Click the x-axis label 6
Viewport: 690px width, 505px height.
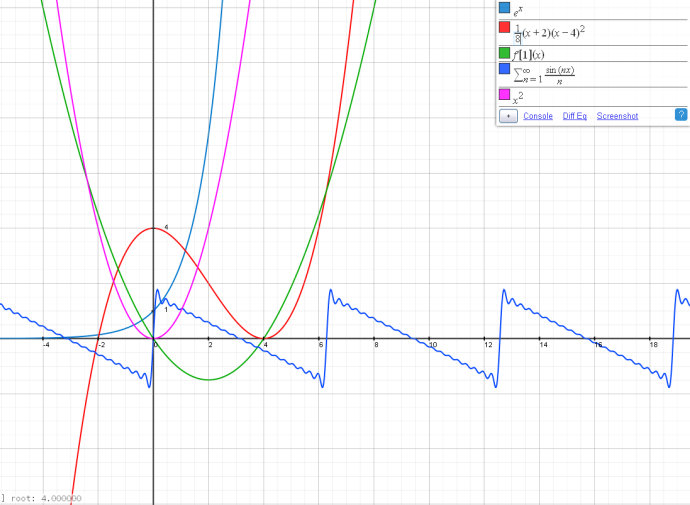coord(321,345)
